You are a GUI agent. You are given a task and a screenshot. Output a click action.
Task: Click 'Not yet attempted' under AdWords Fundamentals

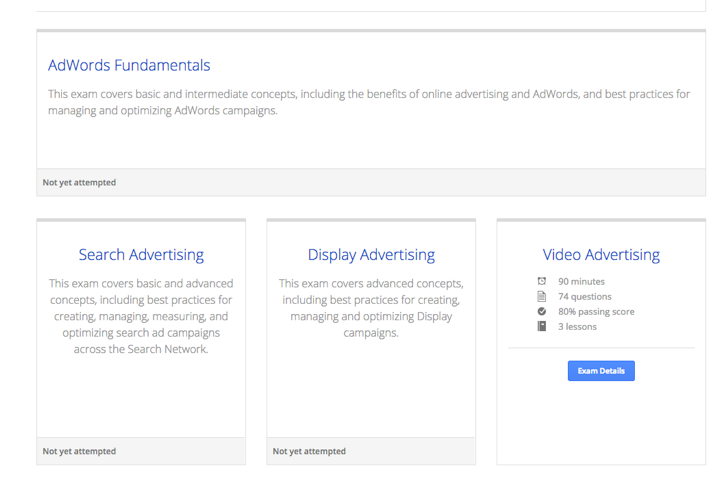pyautogui.click(x=79, y=183)
